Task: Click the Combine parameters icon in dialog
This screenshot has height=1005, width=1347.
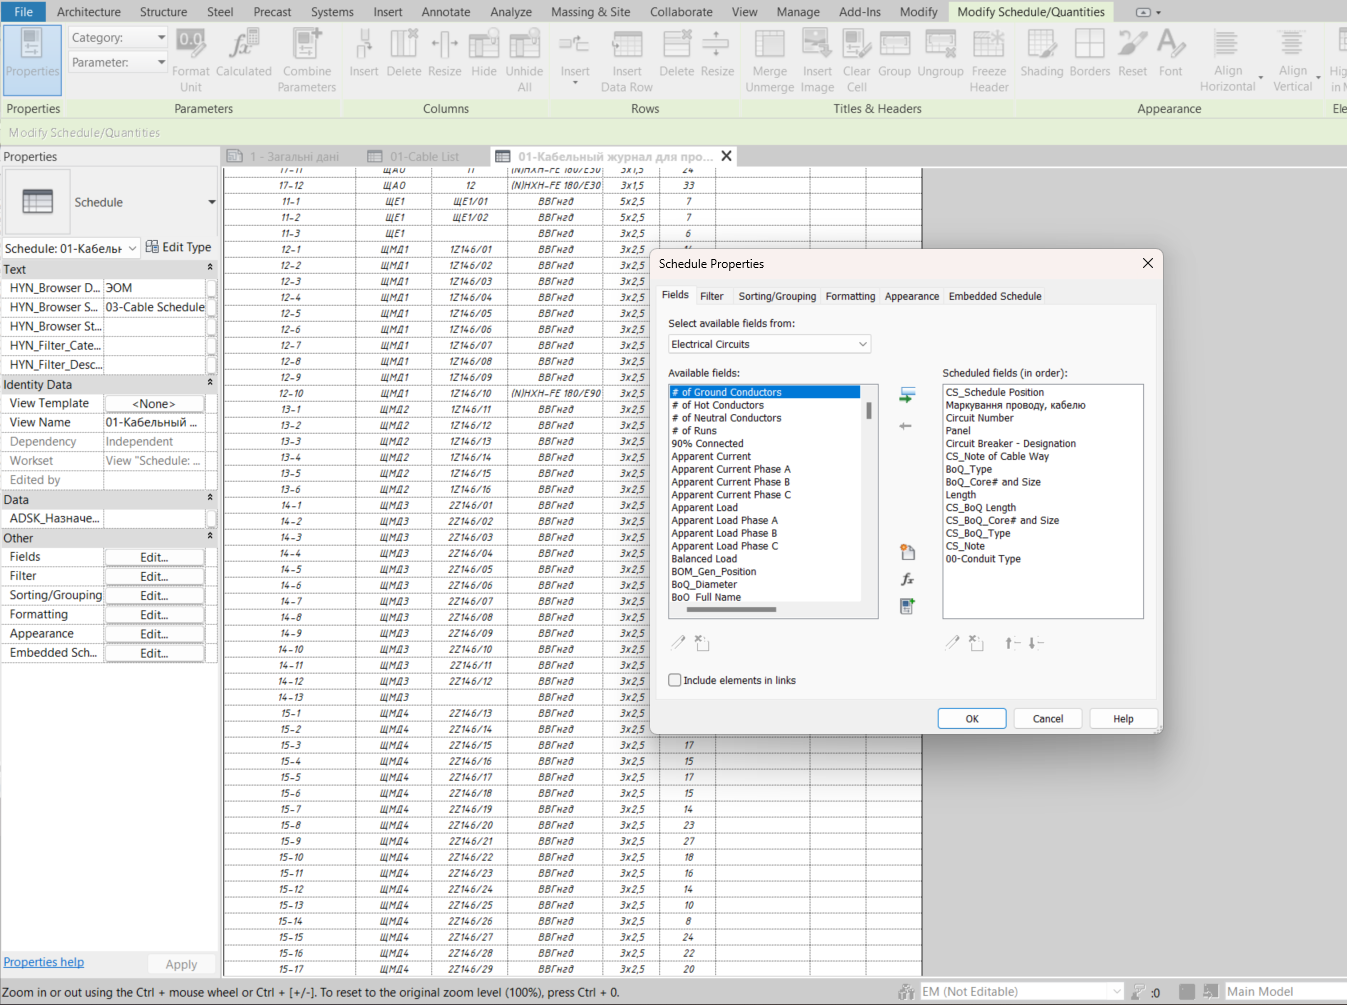Action: point(907,606)
